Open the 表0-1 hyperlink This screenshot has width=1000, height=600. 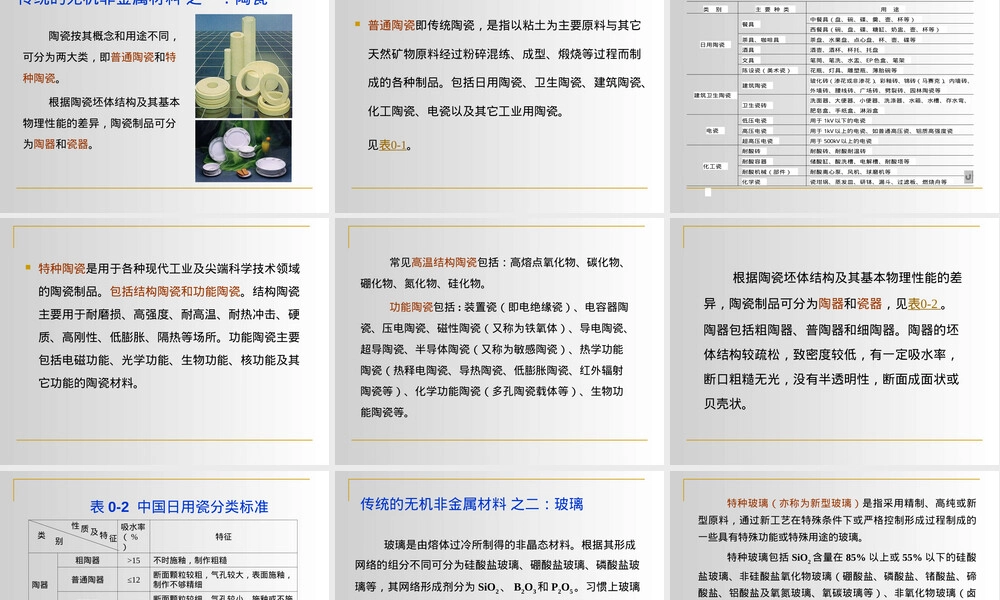pyautogui.click(x=393, y=145)
